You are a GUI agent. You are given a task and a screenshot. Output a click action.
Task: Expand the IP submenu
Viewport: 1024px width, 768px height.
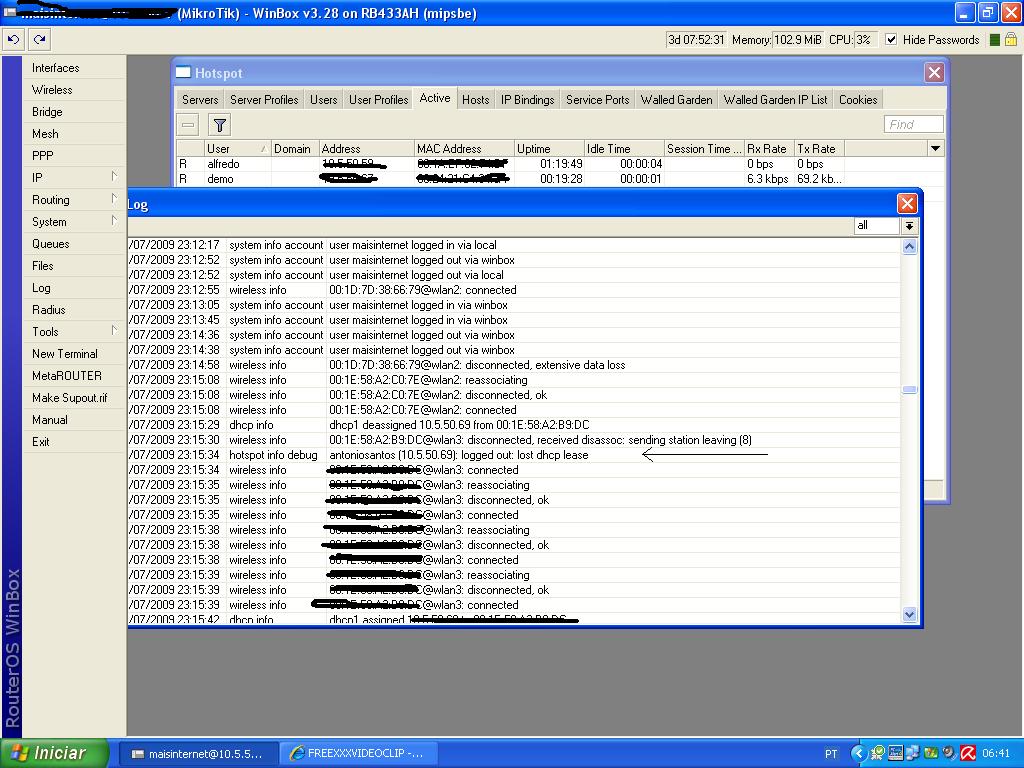74,178
